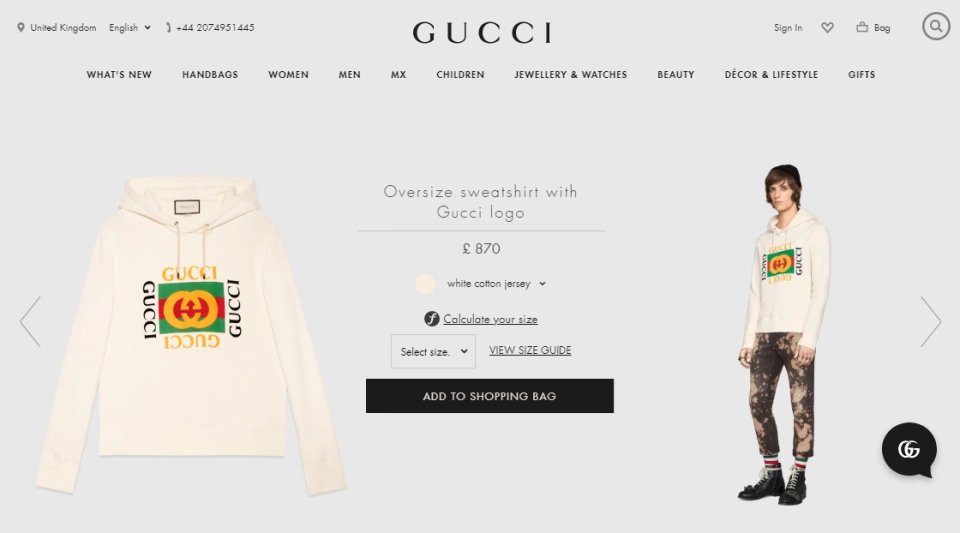The width and height of the screenshot is (960, 533).
Task: Open the shopping Bag icon
Action: [862, 27]
